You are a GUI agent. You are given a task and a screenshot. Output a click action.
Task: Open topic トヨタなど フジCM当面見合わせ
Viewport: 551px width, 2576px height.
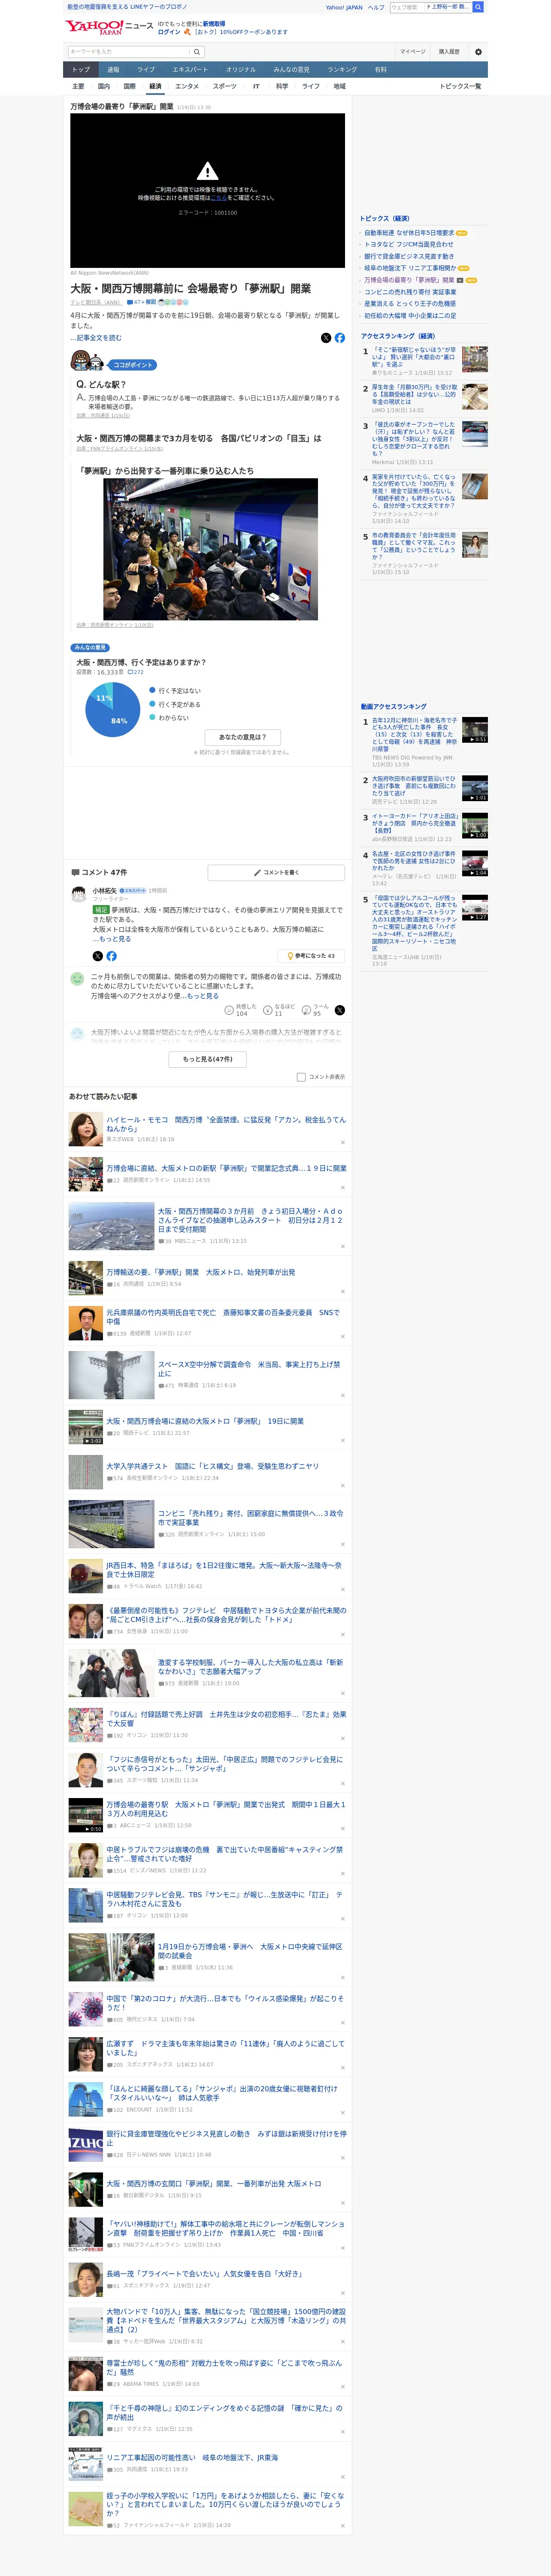point(408,244)
